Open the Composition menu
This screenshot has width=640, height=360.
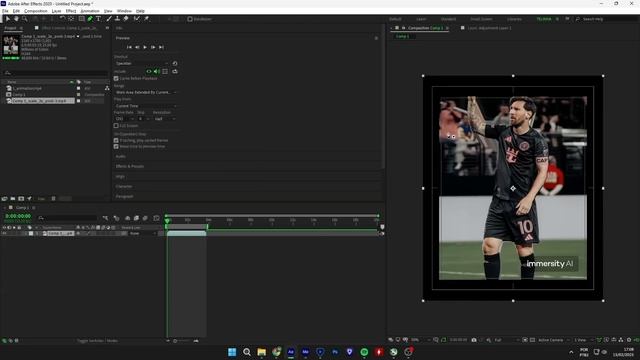(x=36, y=11)
